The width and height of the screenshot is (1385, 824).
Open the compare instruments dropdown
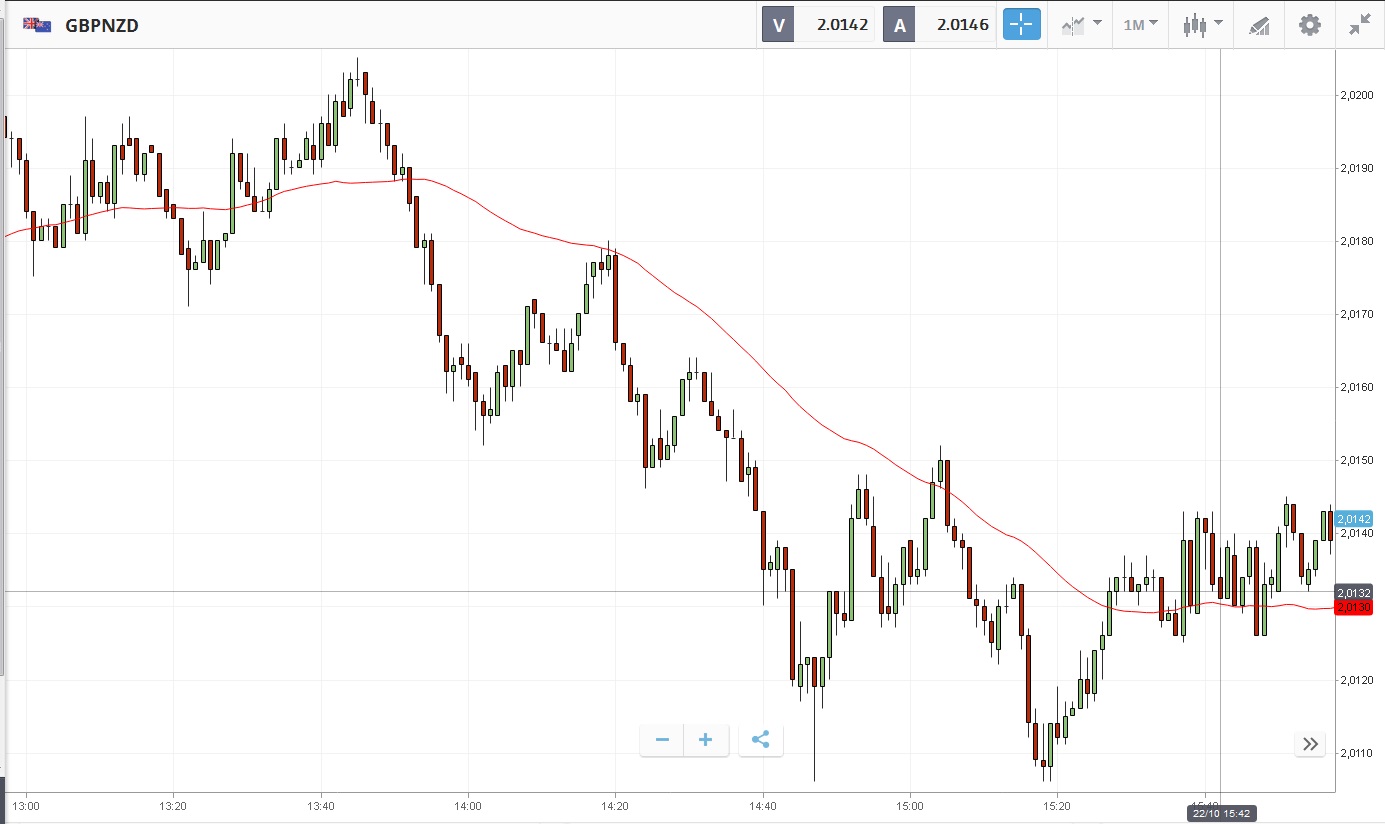1081,25
